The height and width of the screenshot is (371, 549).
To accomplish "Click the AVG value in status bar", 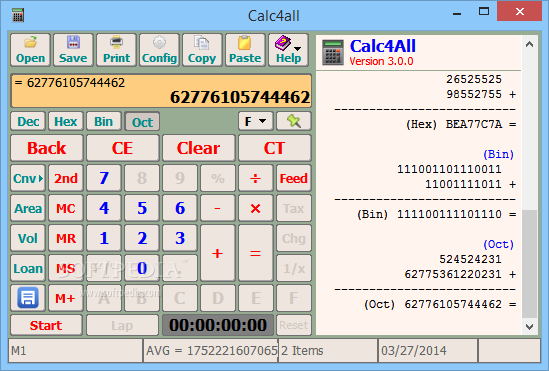I will click(x=211, y=350).
